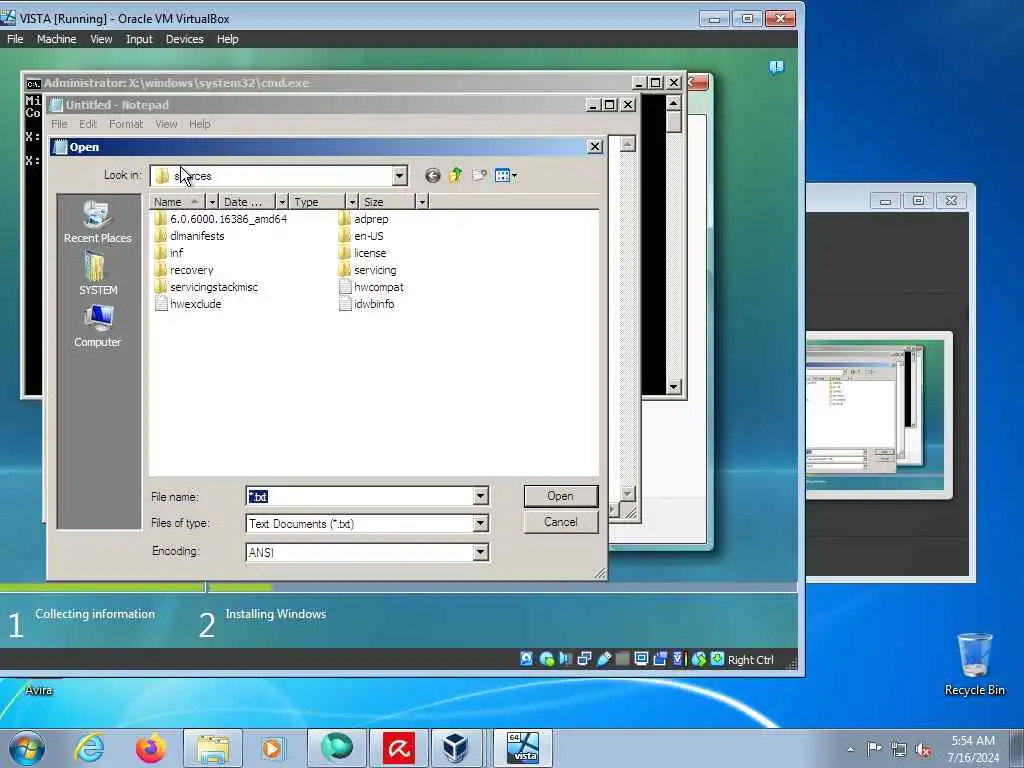Expand the Encoding dropdown
Image resolution: width=1024 pixels, height=768 pixels.
pyautogui.click(x=481, y=552)
